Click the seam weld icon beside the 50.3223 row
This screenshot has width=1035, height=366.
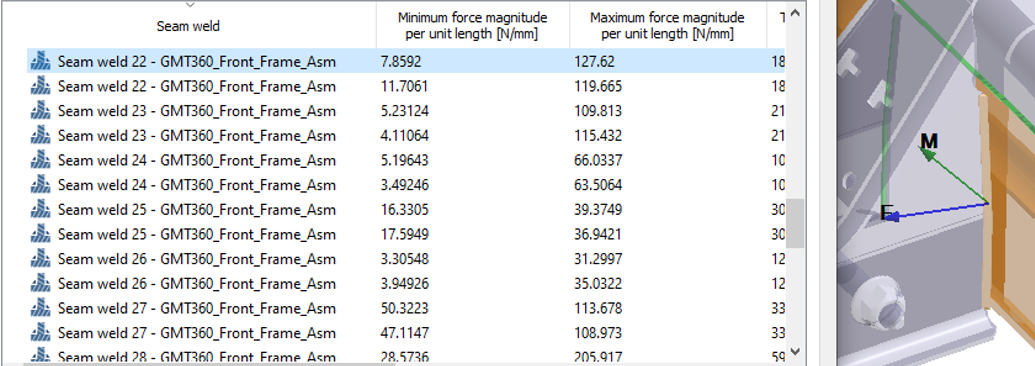tap(40, 308)
